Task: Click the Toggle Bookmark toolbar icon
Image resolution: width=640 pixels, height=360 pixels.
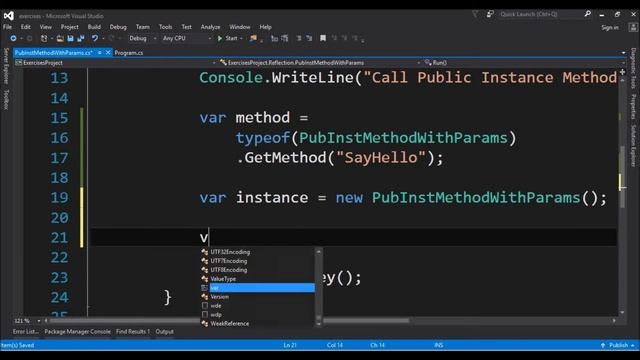Action: (x=323, y=38)
